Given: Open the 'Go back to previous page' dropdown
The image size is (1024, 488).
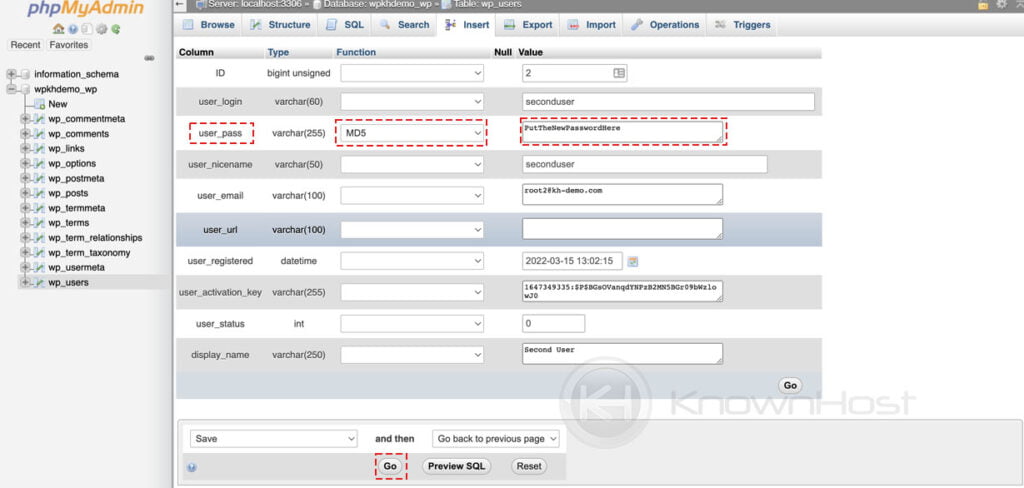Looking at the screenshot, I should coord(496,439).
